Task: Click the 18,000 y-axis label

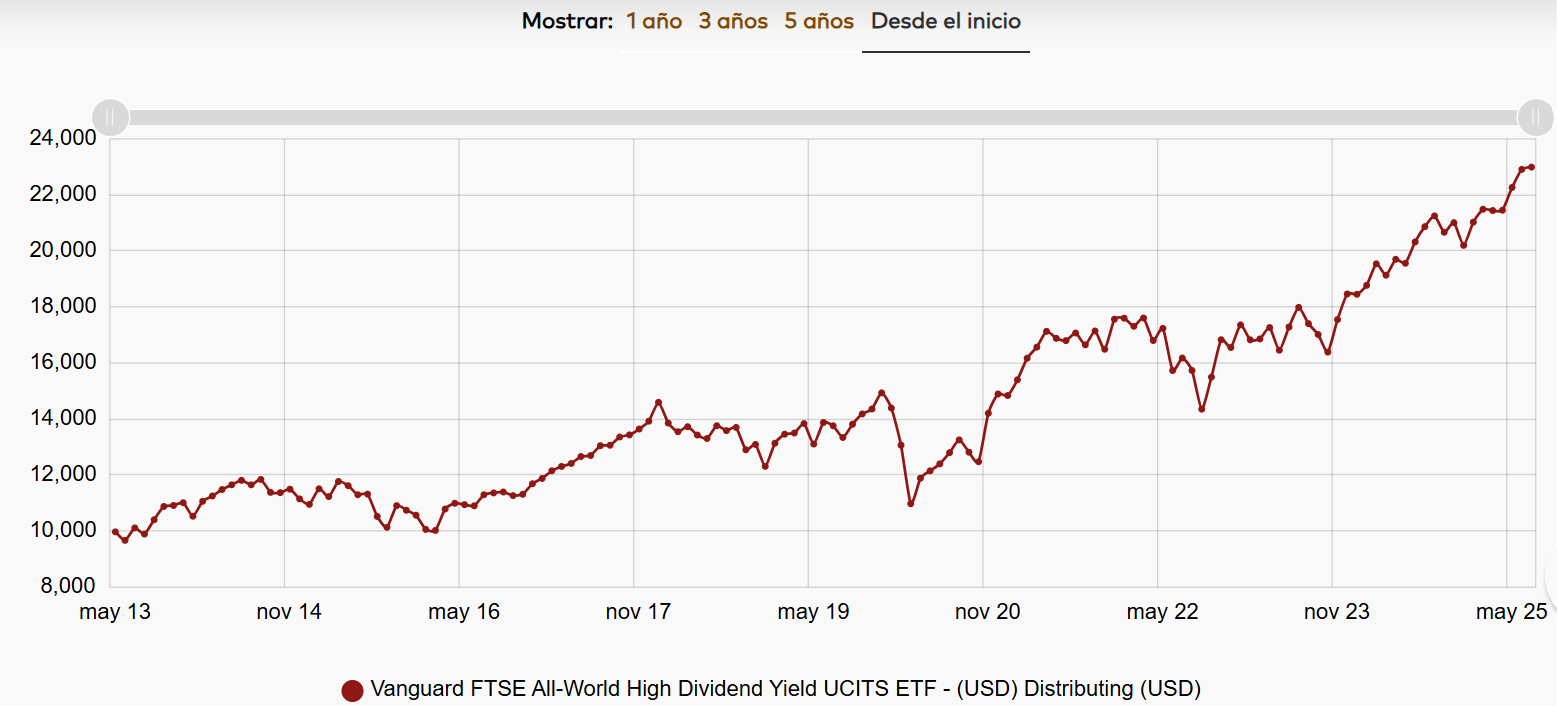Action: pyautogui.click(x=61, y=306)
